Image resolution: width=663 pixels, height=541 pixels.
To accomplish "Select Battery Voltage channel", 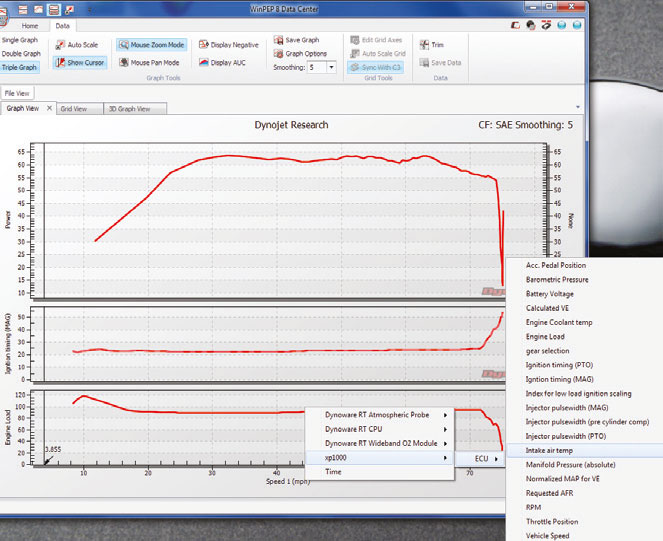I will tap(550, 294).
